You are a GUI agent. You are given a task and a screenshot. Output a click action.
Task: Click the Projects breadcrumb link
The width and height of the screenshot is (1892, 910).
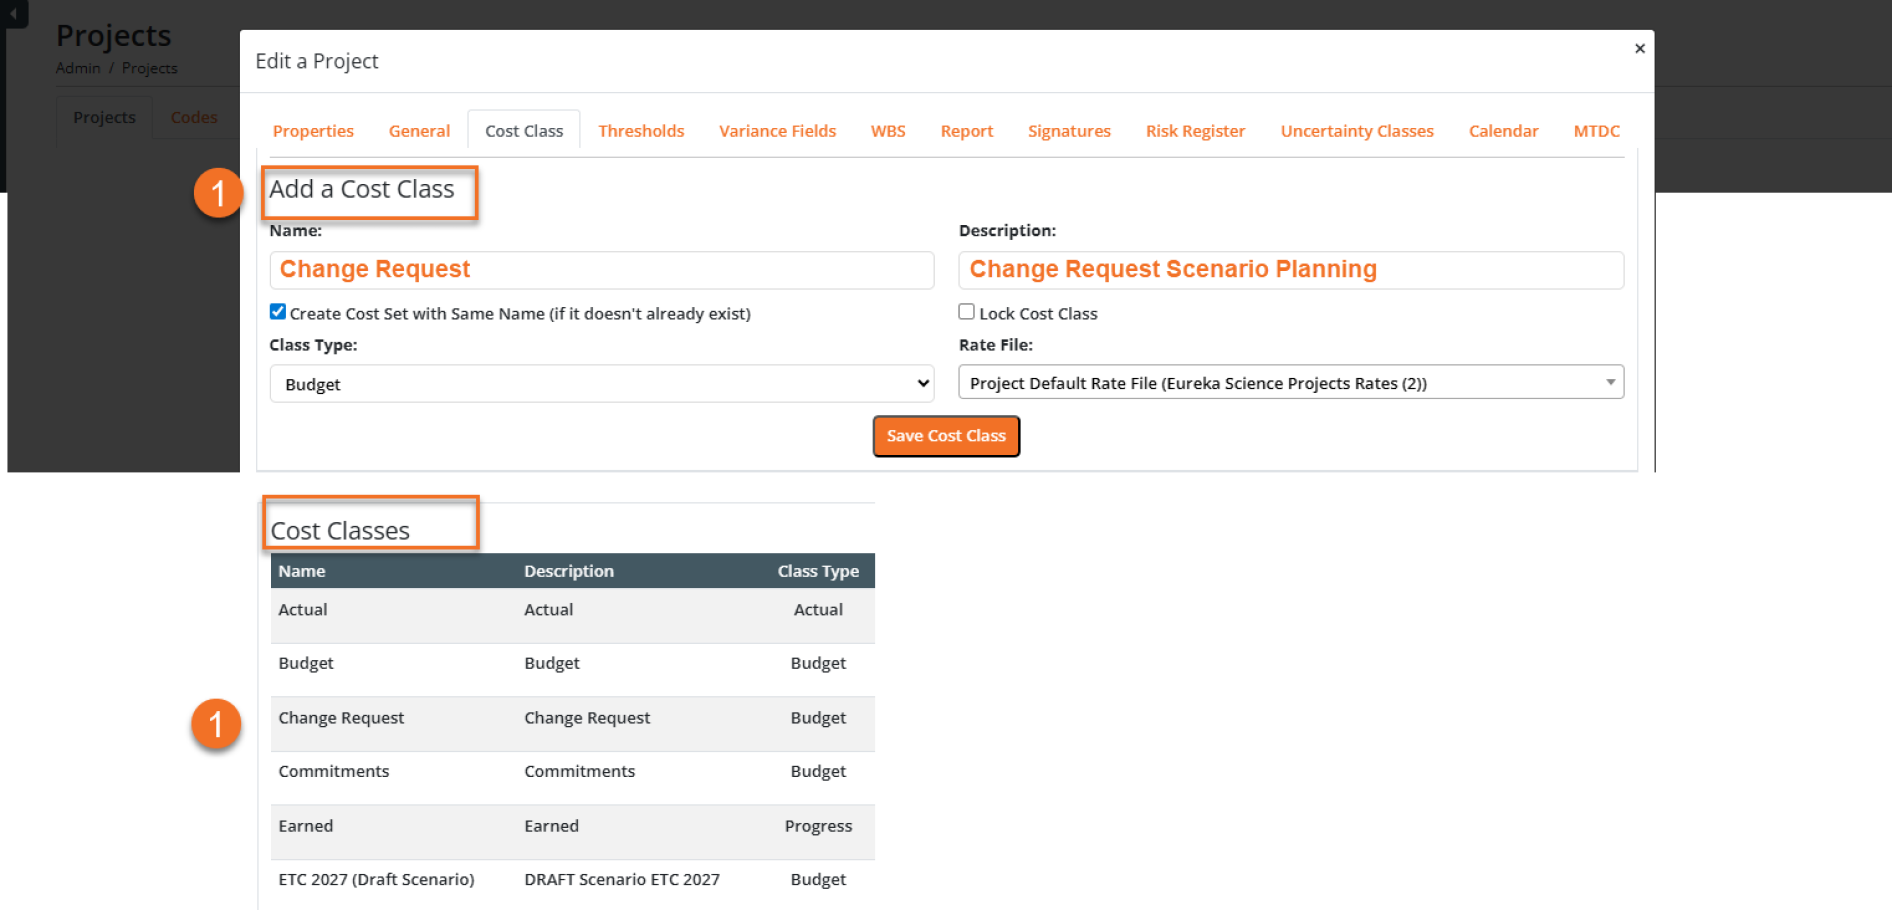pyautogui.click(x=149, y=68)
